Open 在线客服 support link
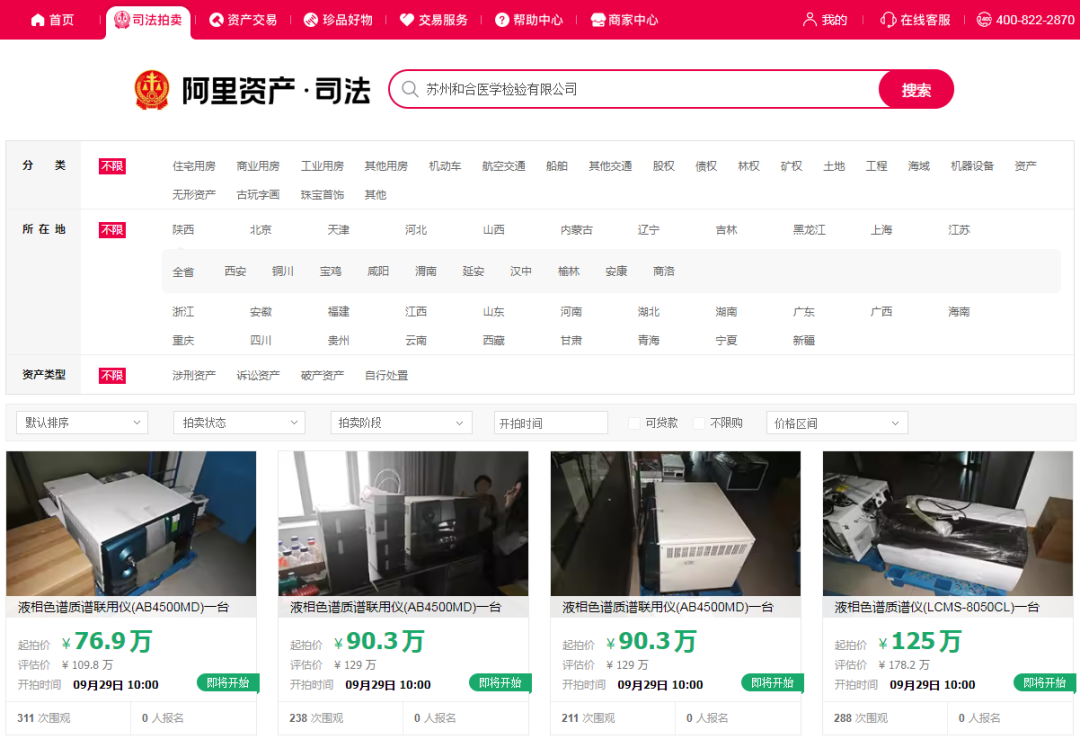The height and width of the screenshot is (739, 1080). click(x=915, y=20)
